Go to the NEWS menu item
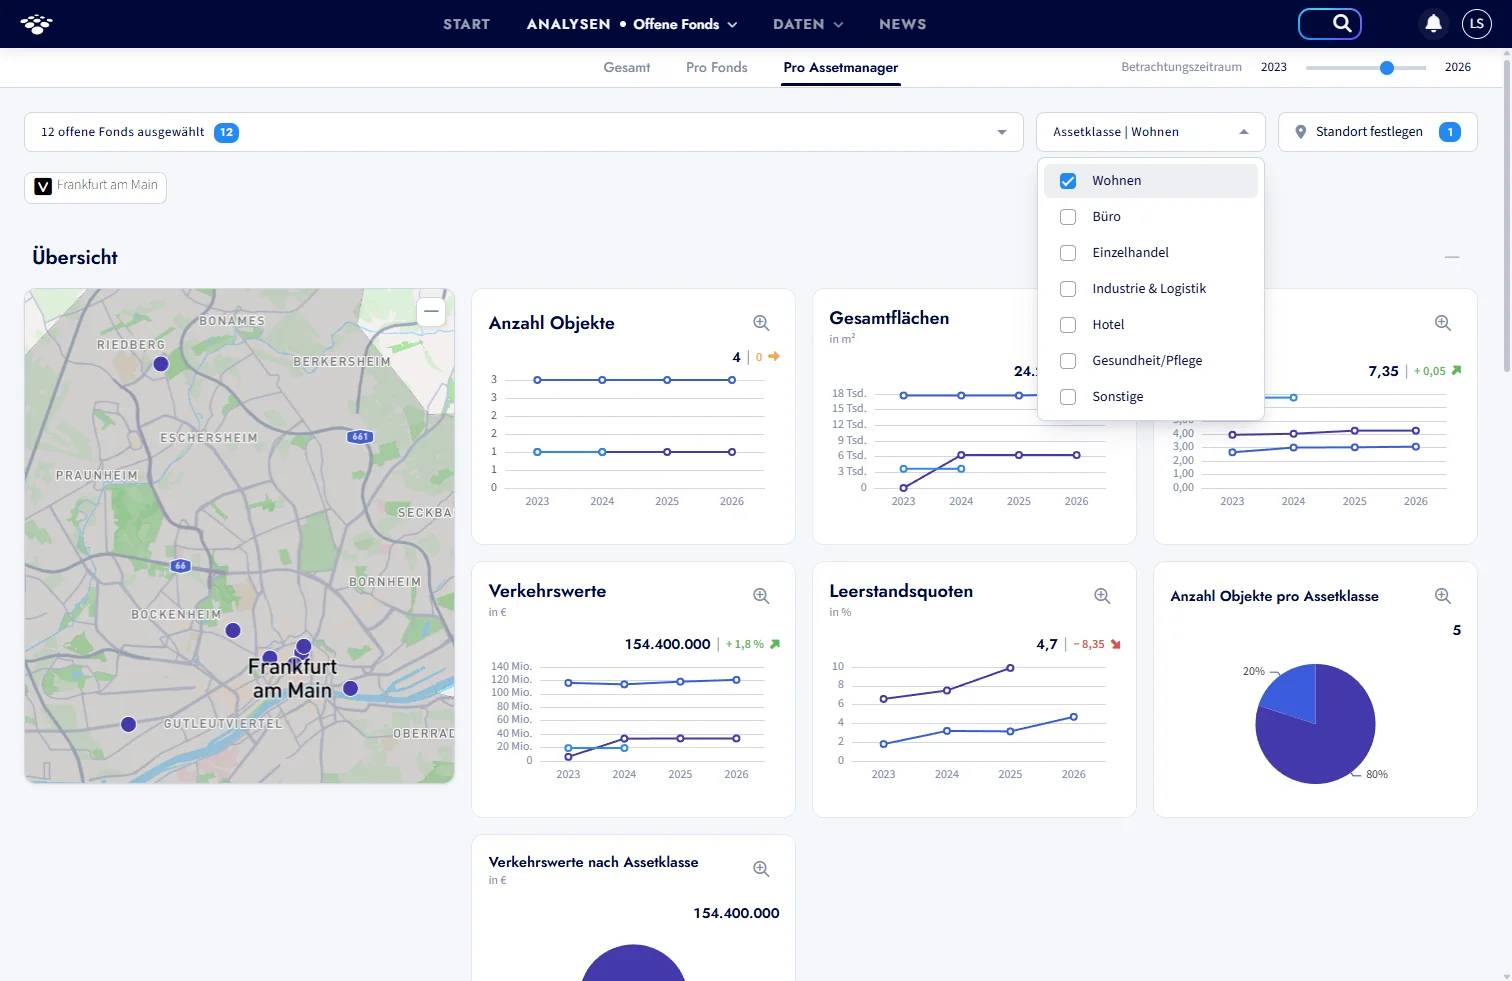1512x981 pixels. tap(902, 24)
